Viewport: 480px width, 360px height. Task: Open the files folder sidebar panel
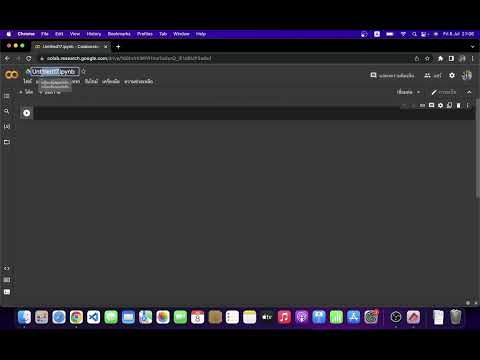(x=7, y=142)
